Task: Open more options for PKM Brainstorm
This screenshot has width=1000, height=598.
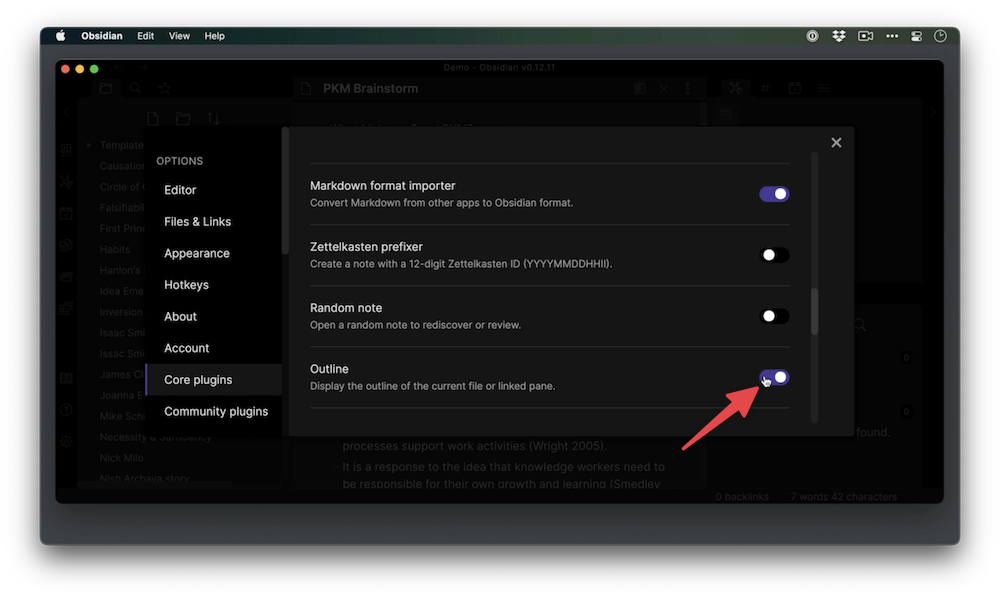Action: click(x=688, y=89)
